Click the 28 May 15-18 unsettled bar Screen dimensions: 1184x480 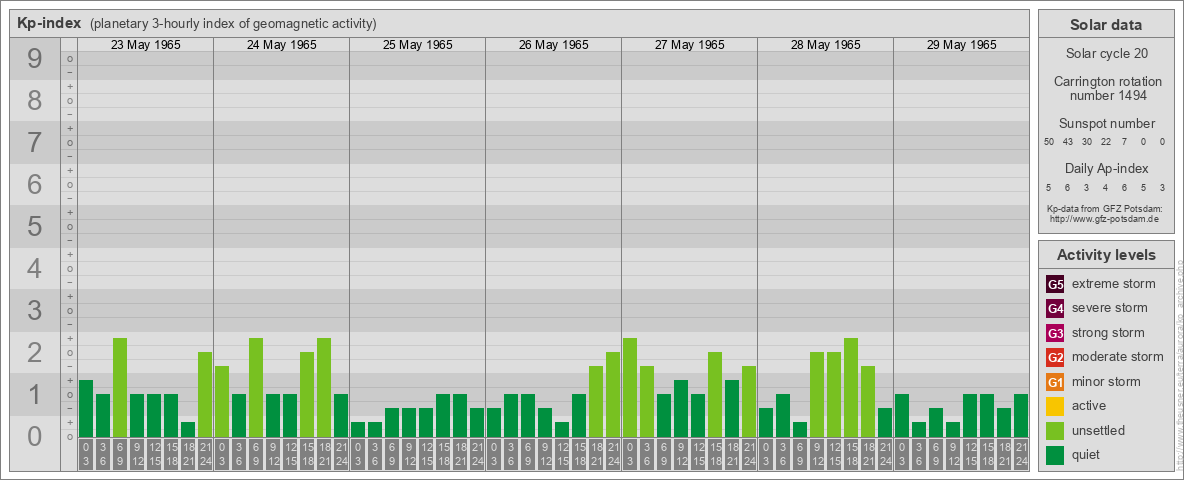coord(851,387)
